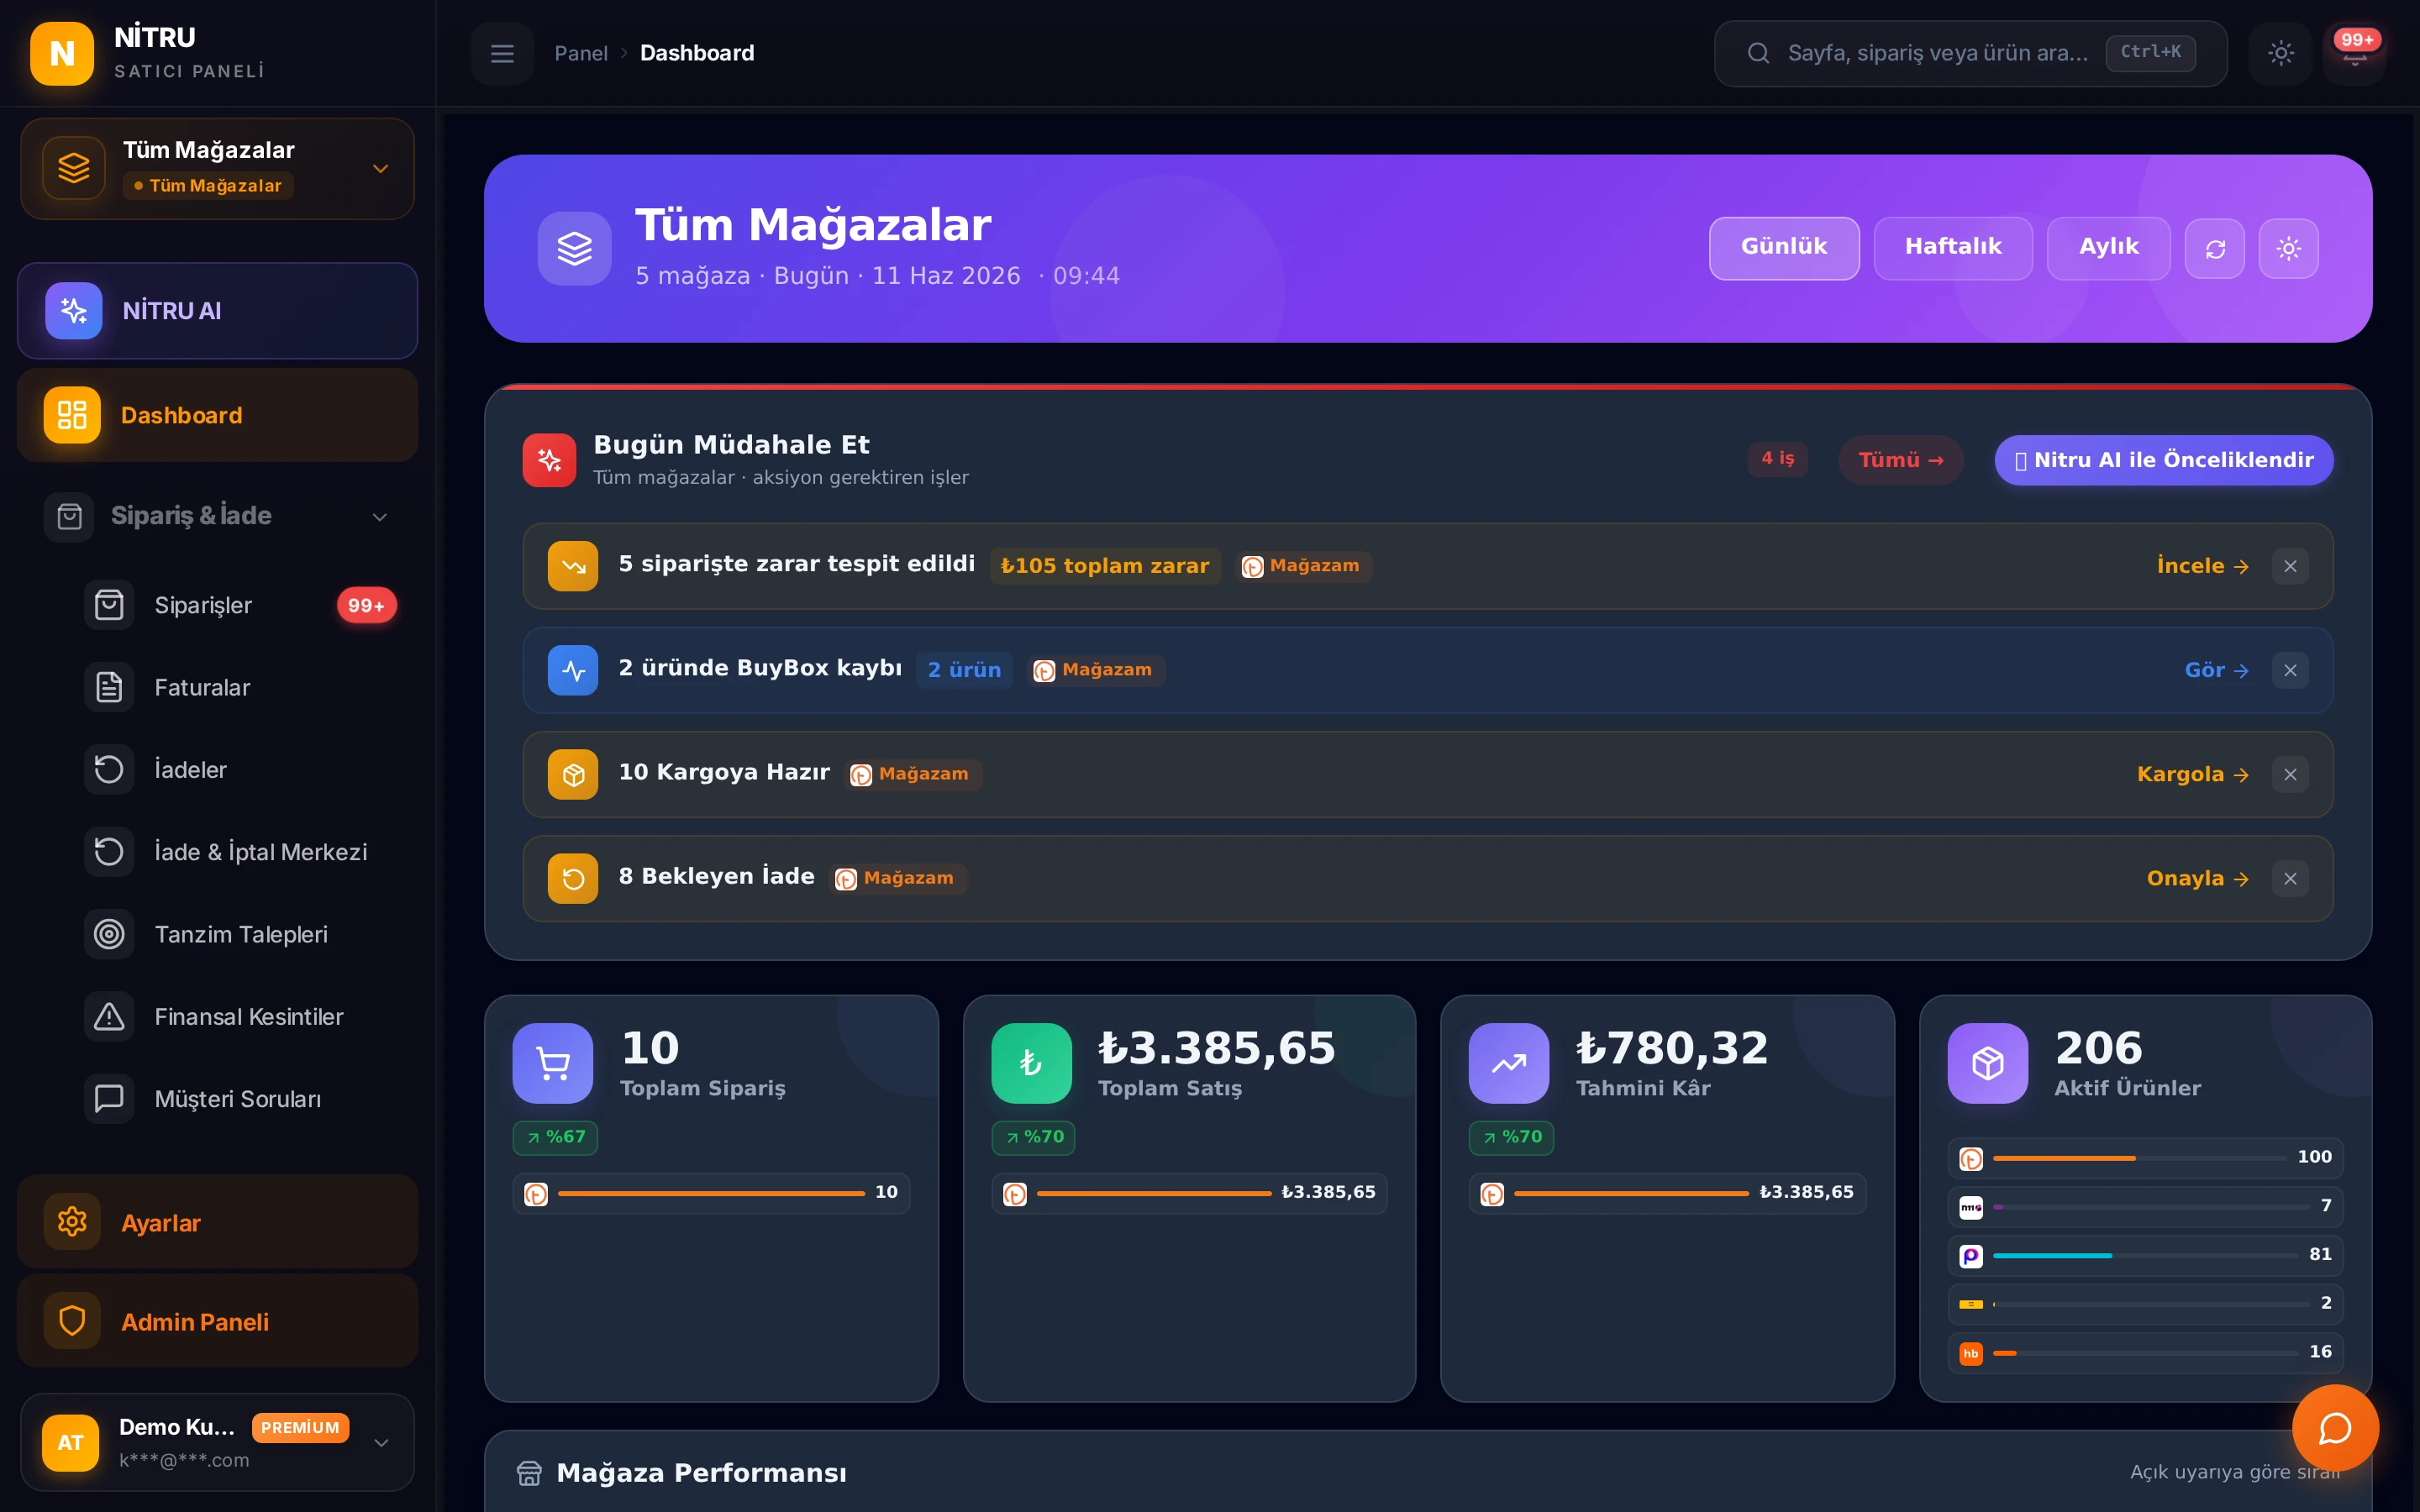This screenshot has width=2420, height=1512.
Task: Dismiss the Bekleyen İade alert
Action: tap(2290, 878)
